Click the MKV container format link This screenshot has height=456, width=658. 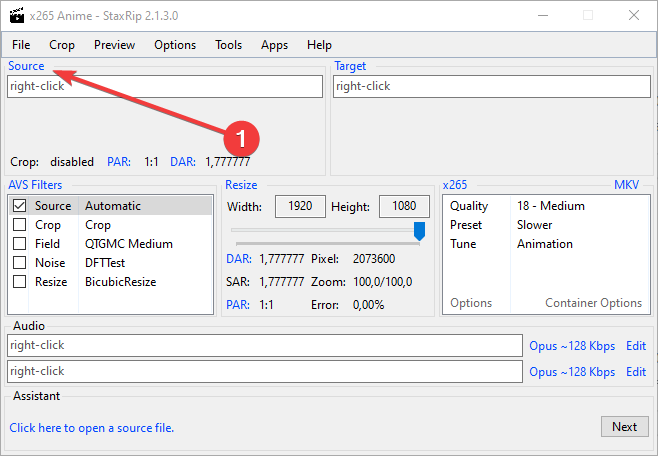pos(626,185)
